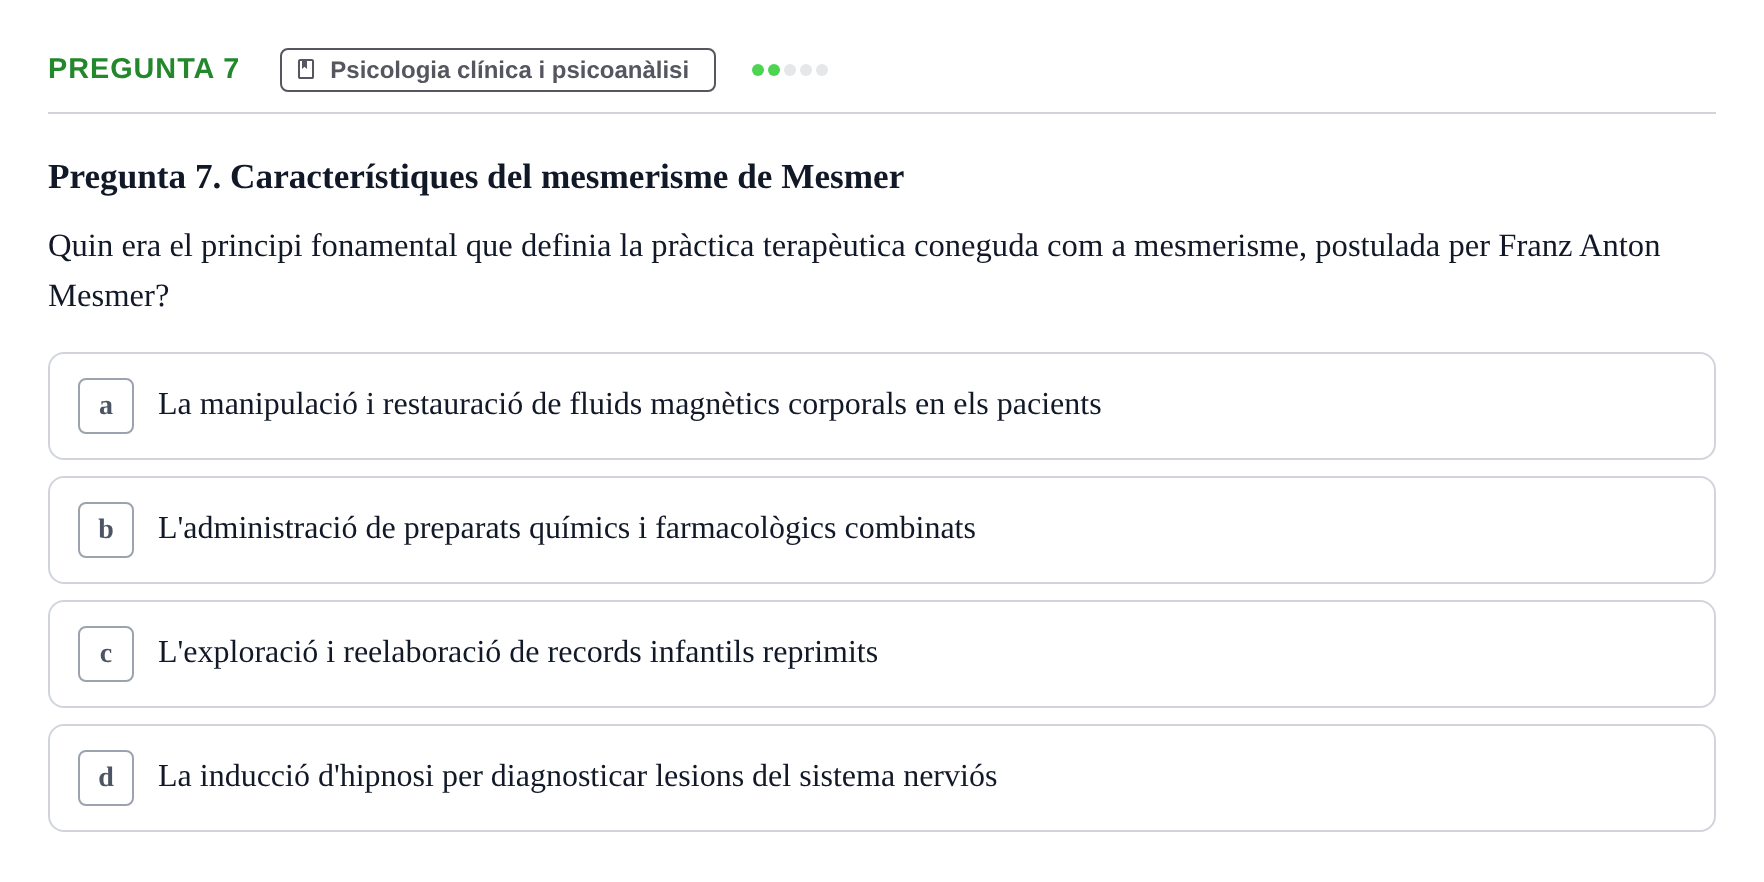This screenshot has width=1764, height=882.
Task: Click the first green difficulty dot
Action: tap(758, 70)
